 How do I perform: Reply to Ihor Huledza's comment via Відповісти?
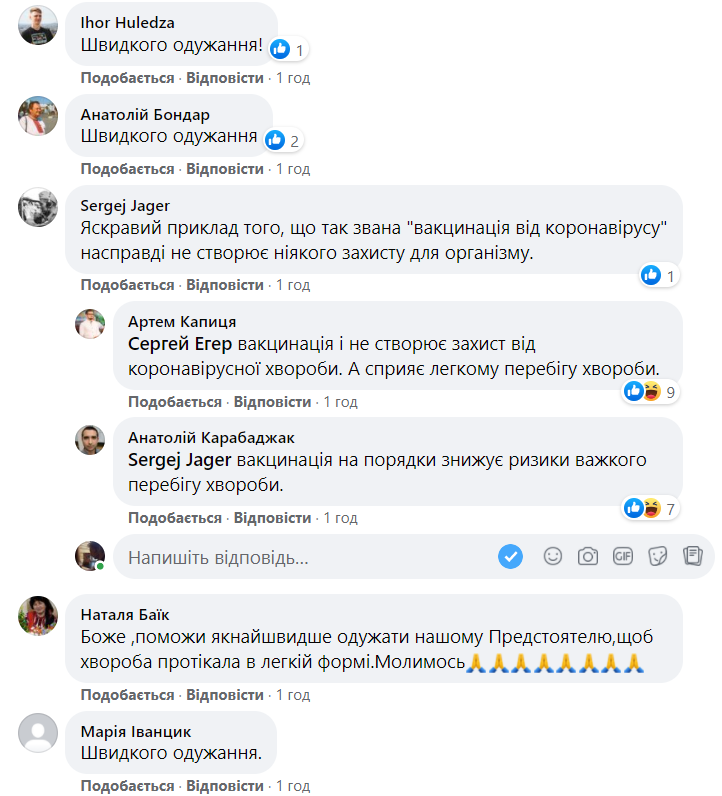(225, 78)
